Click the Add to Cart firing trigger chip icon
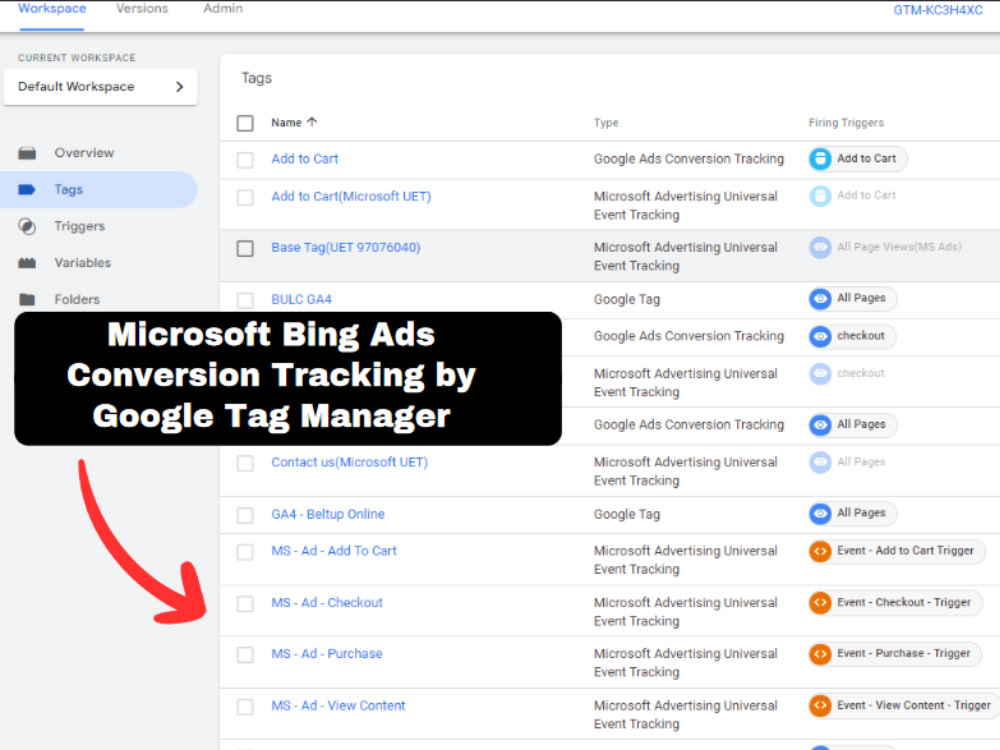The width and height of the screenshot is (1000, 750). [820, 158]
